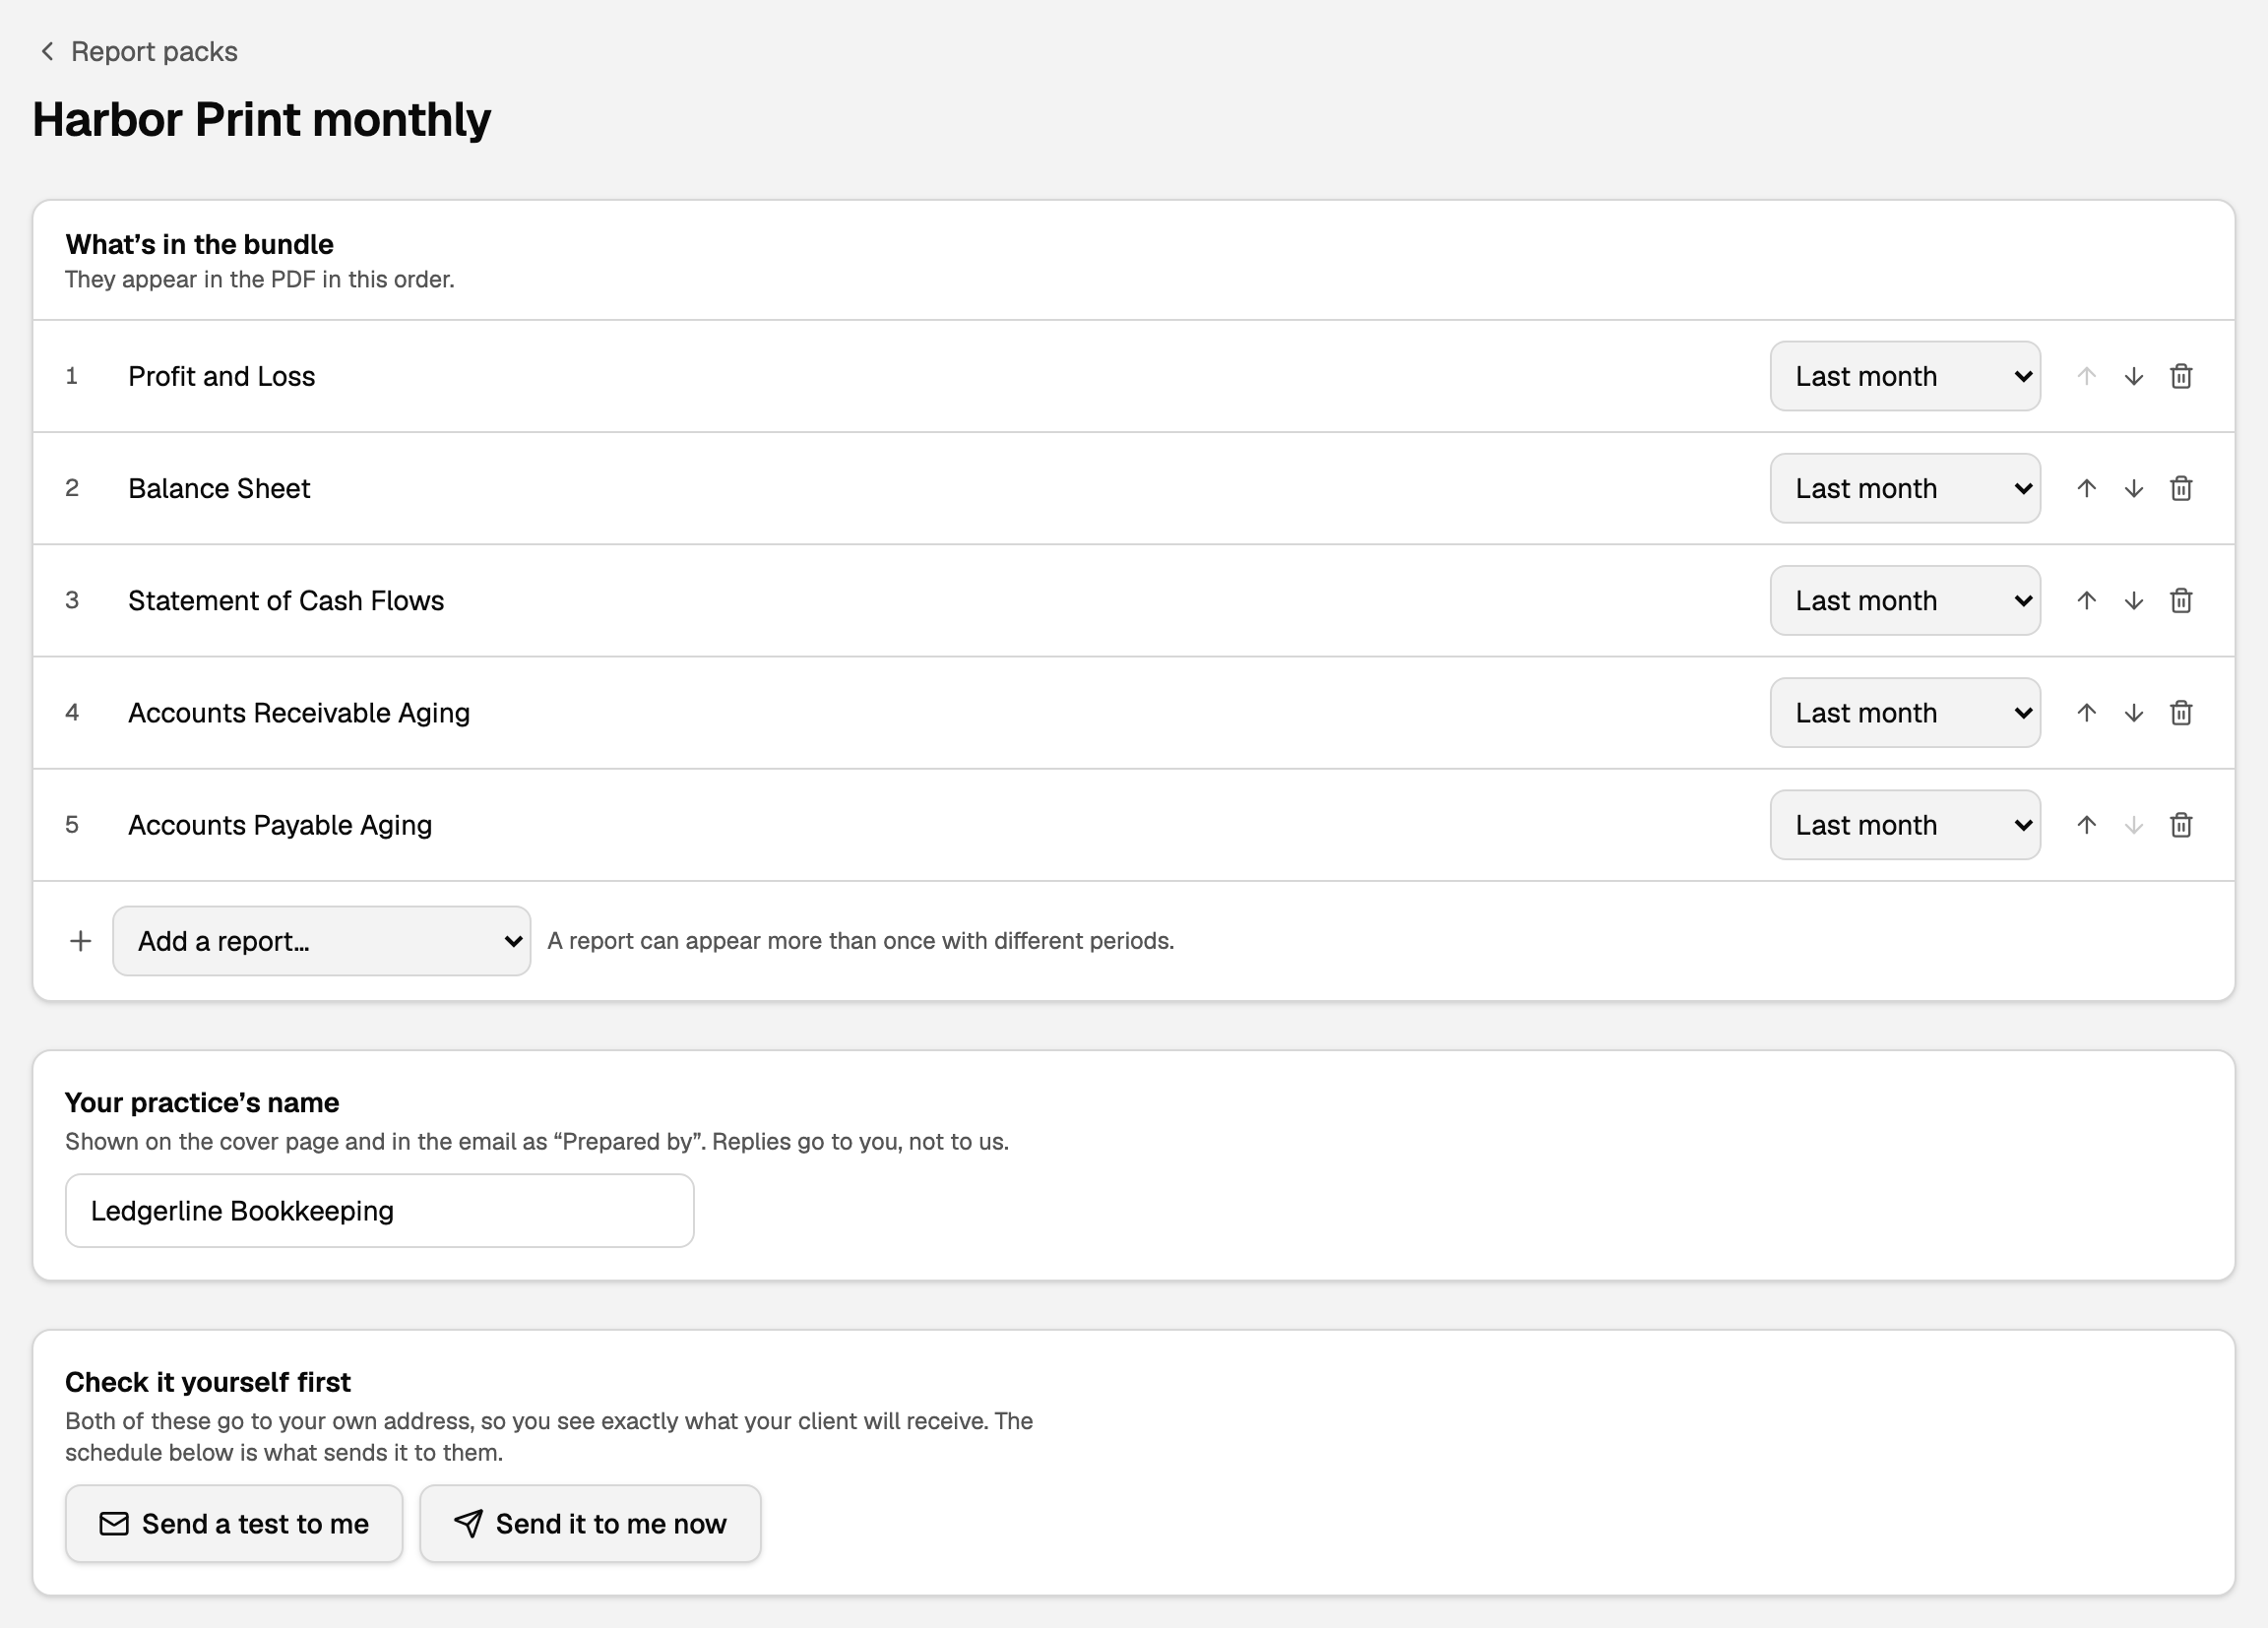The width and height of the screenshot is (2268, 1628).
Task: Open period dropdown for Accounts Payable Aging
Action: click(1905, 825)
